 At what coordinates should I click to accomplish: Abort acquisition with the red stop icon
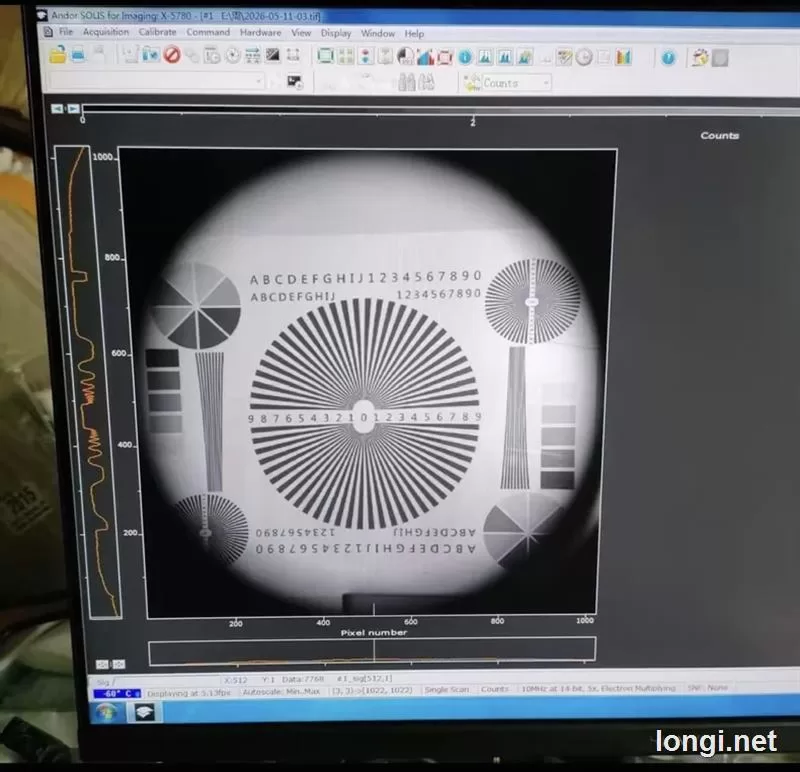coord(172,55)
